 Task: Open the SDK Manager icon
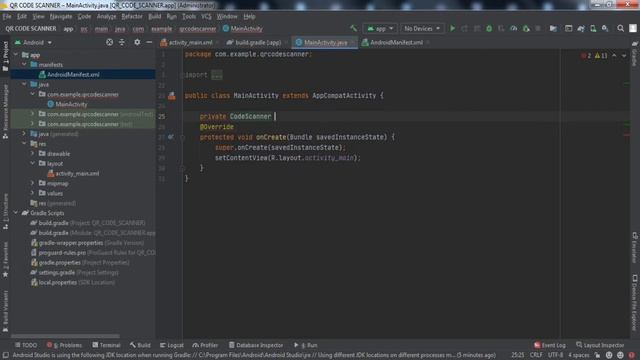[x=605, y=29]
